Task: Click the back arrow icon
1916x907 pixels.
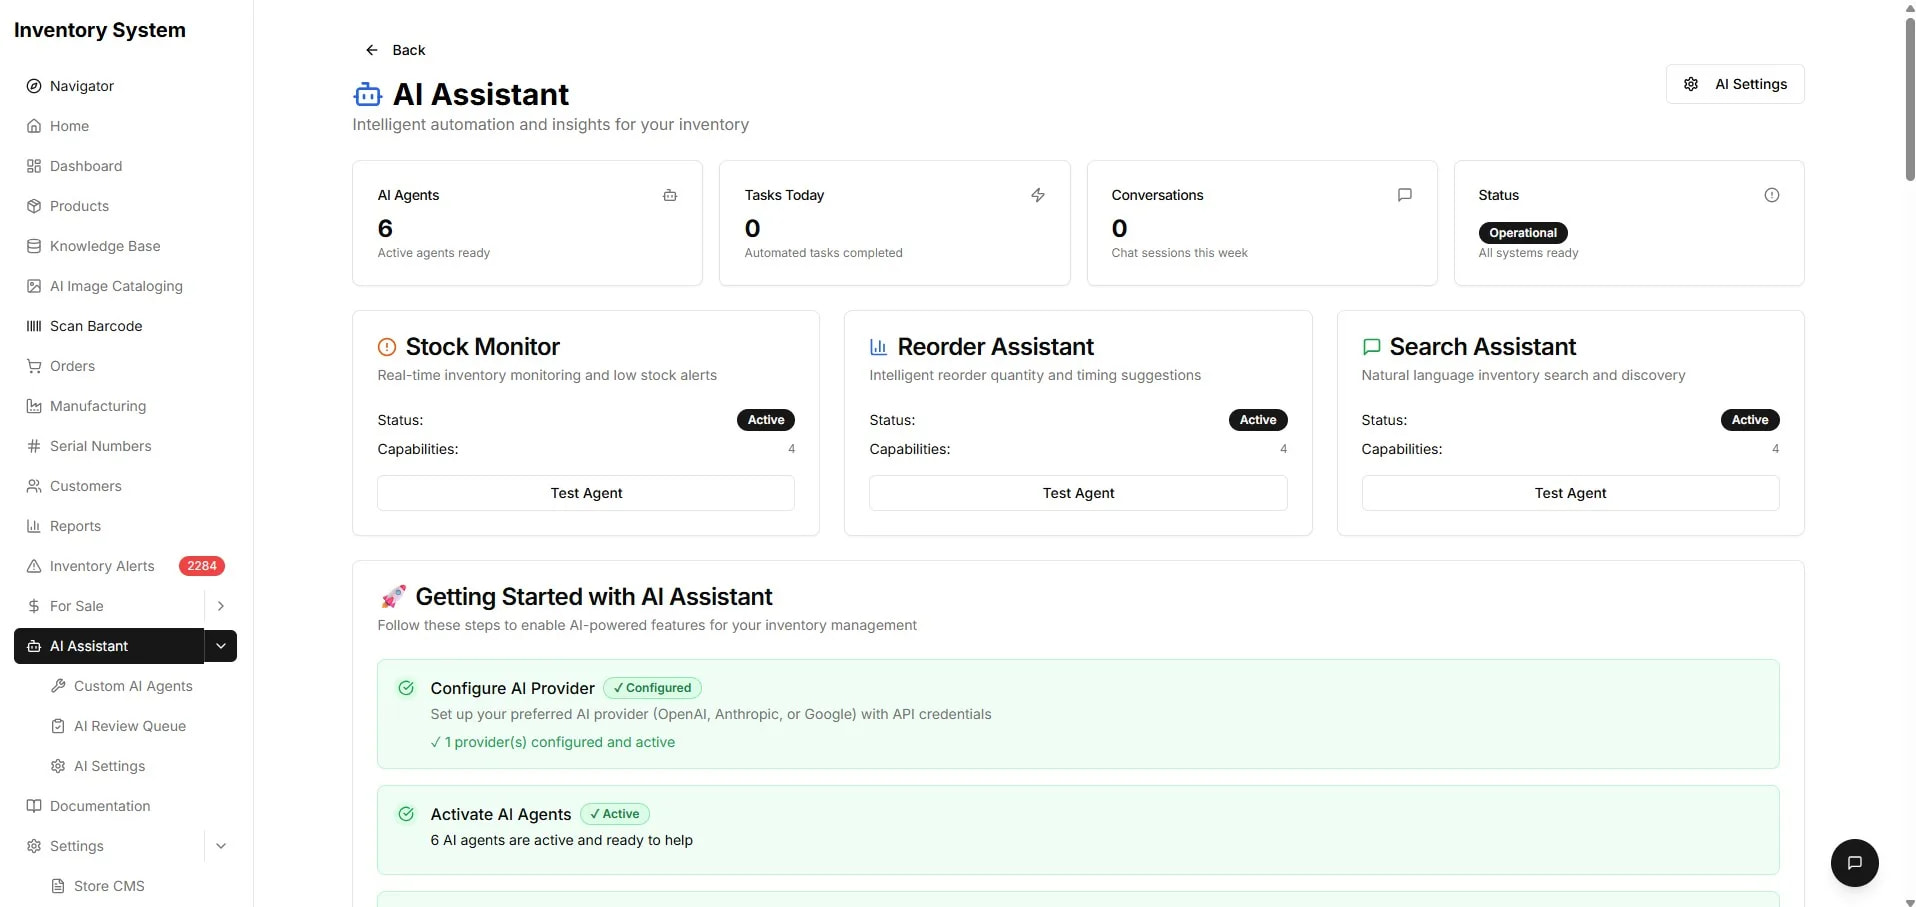Action: 372,50
